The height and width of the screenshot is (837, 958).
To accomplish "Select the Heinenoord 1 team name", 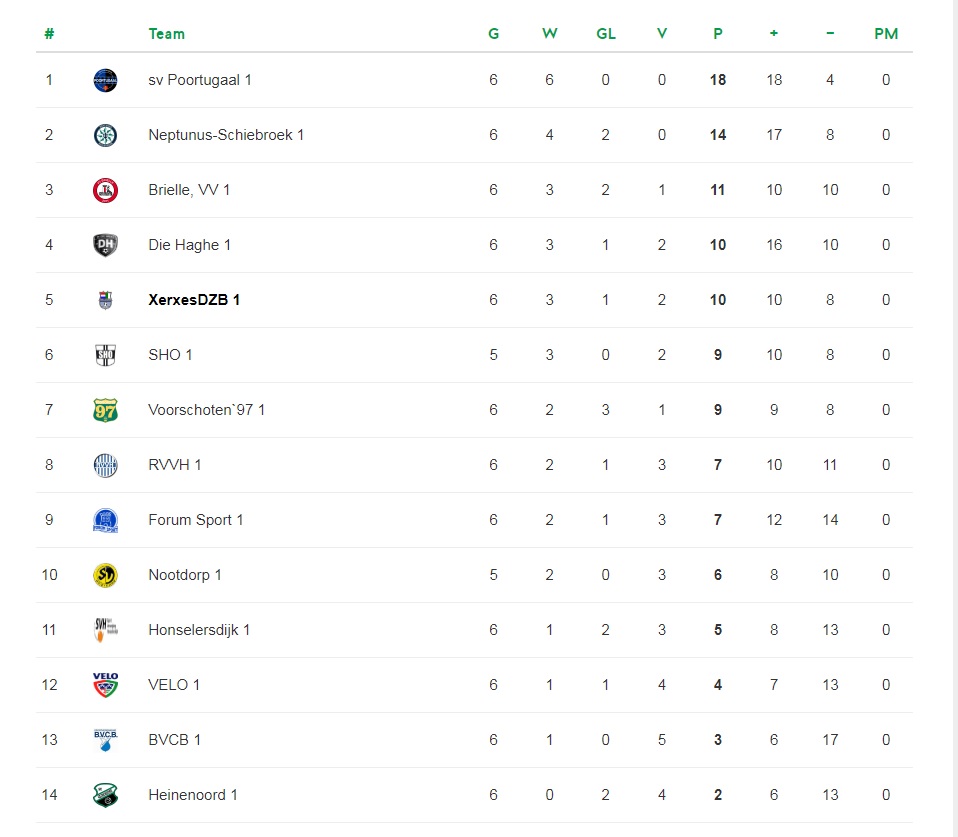I will click(193, 795).
